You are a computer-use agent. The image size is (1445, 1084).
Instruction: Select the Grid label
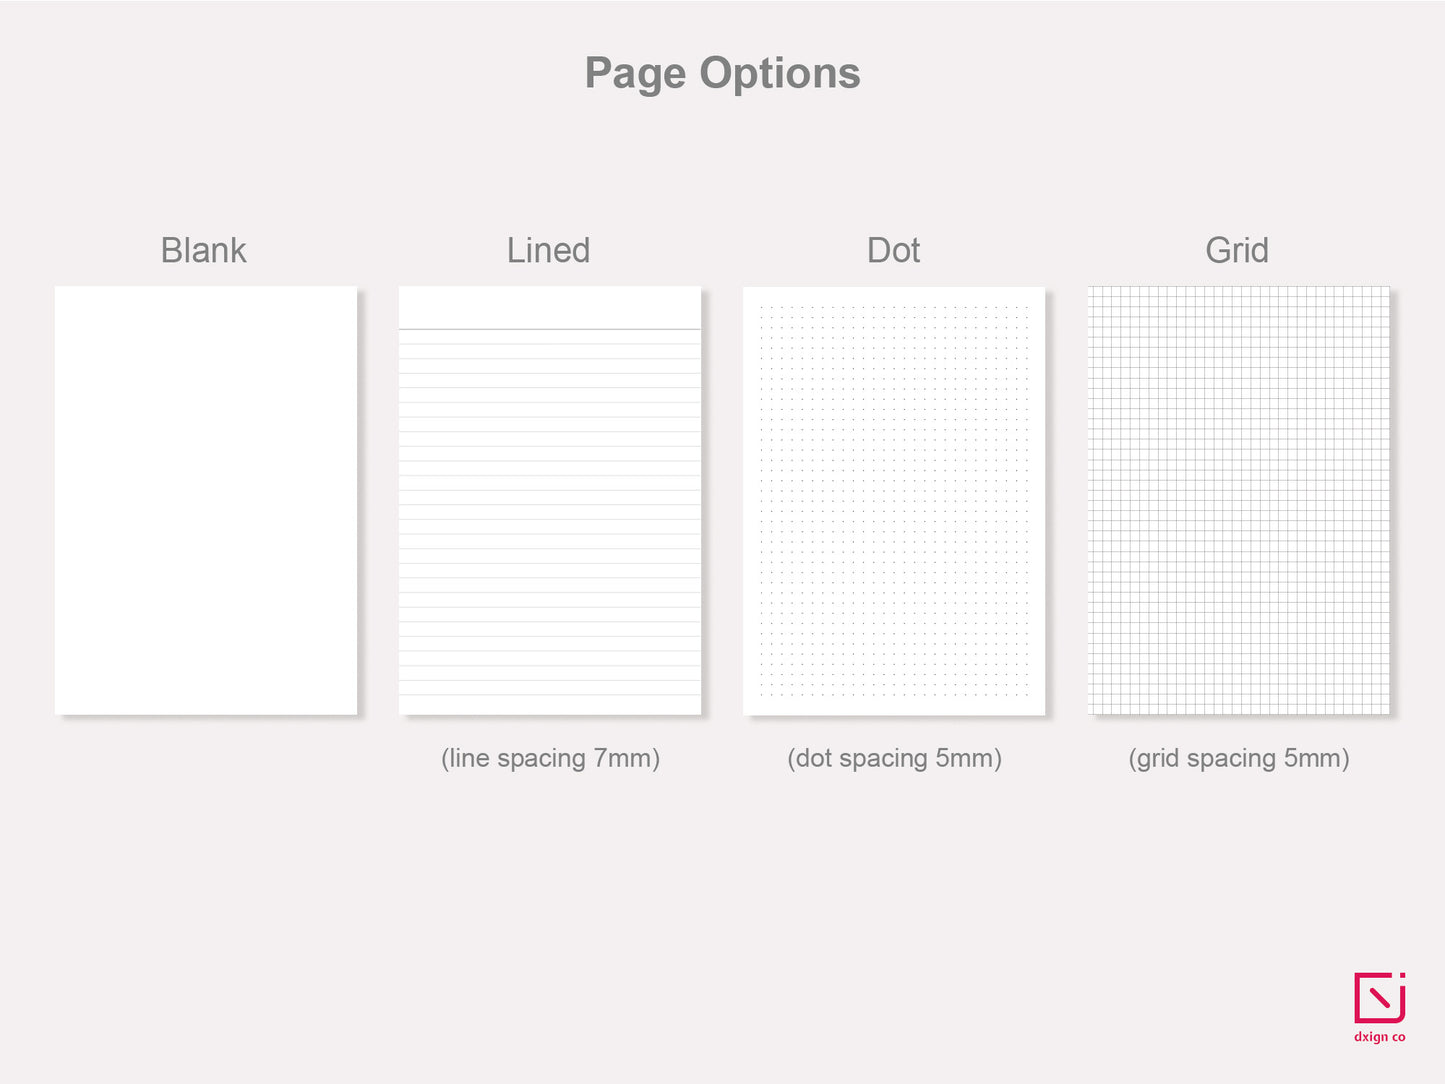1237,250
